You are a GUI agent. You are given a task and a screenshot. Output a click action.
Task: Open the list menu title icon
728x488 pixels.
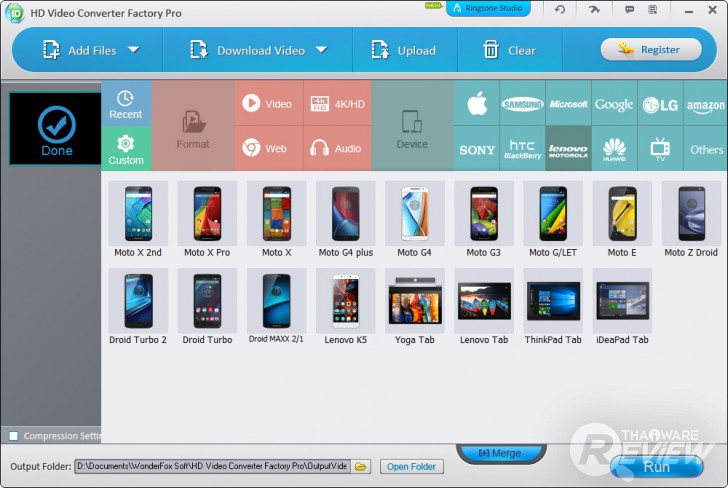[653, 9]
